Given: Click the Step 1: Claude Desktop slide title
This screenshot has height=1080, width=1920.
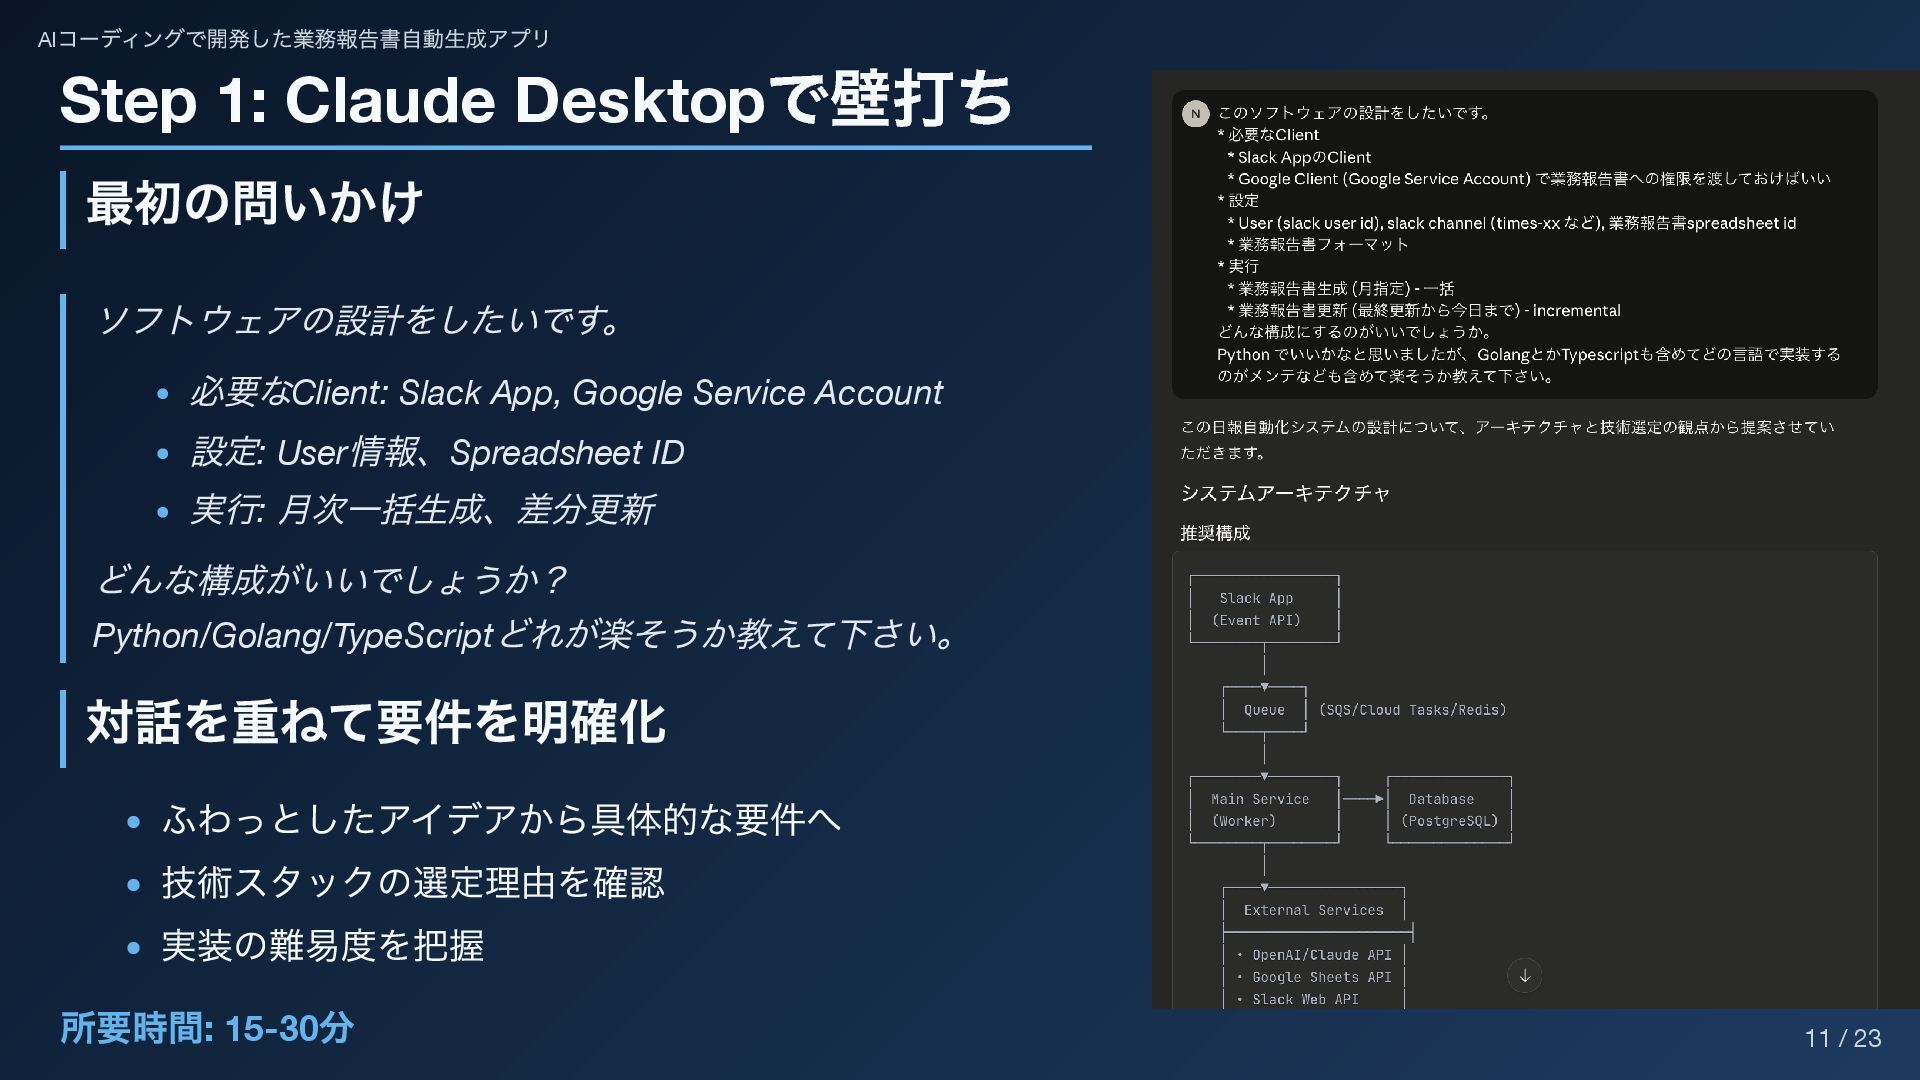Looking at the screenshot, I should [x=536, y=100].
